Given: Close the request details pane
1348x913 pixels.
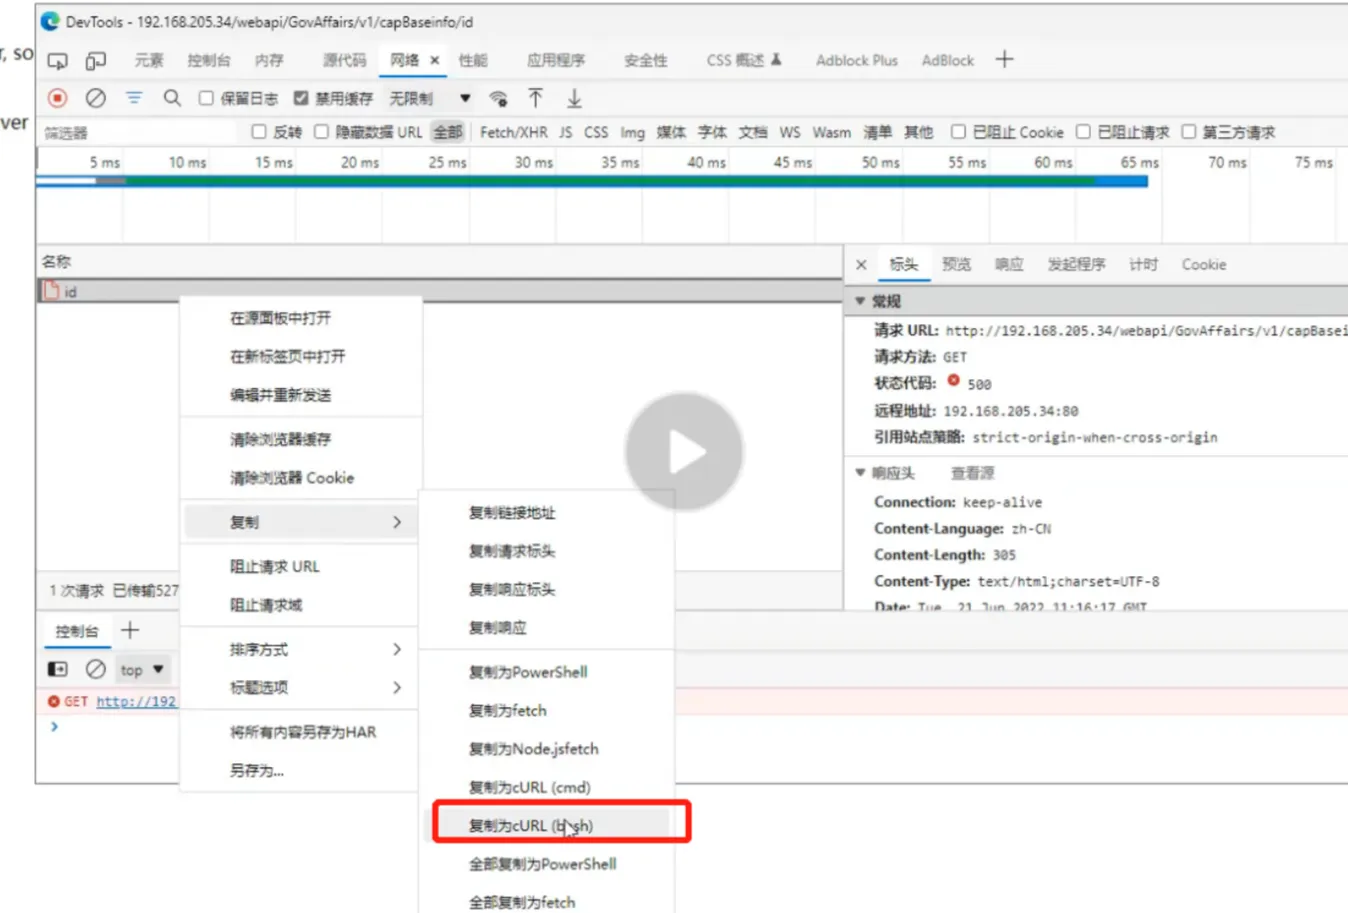Looking at the screenshot, I should pos(861,265).
